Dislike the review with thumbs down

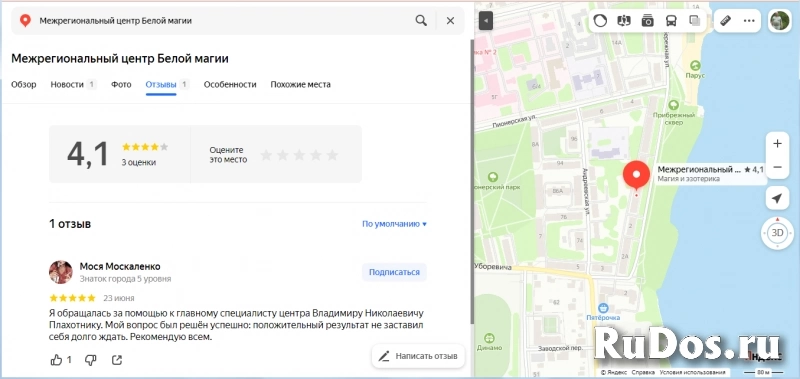[x=90, y=360]
